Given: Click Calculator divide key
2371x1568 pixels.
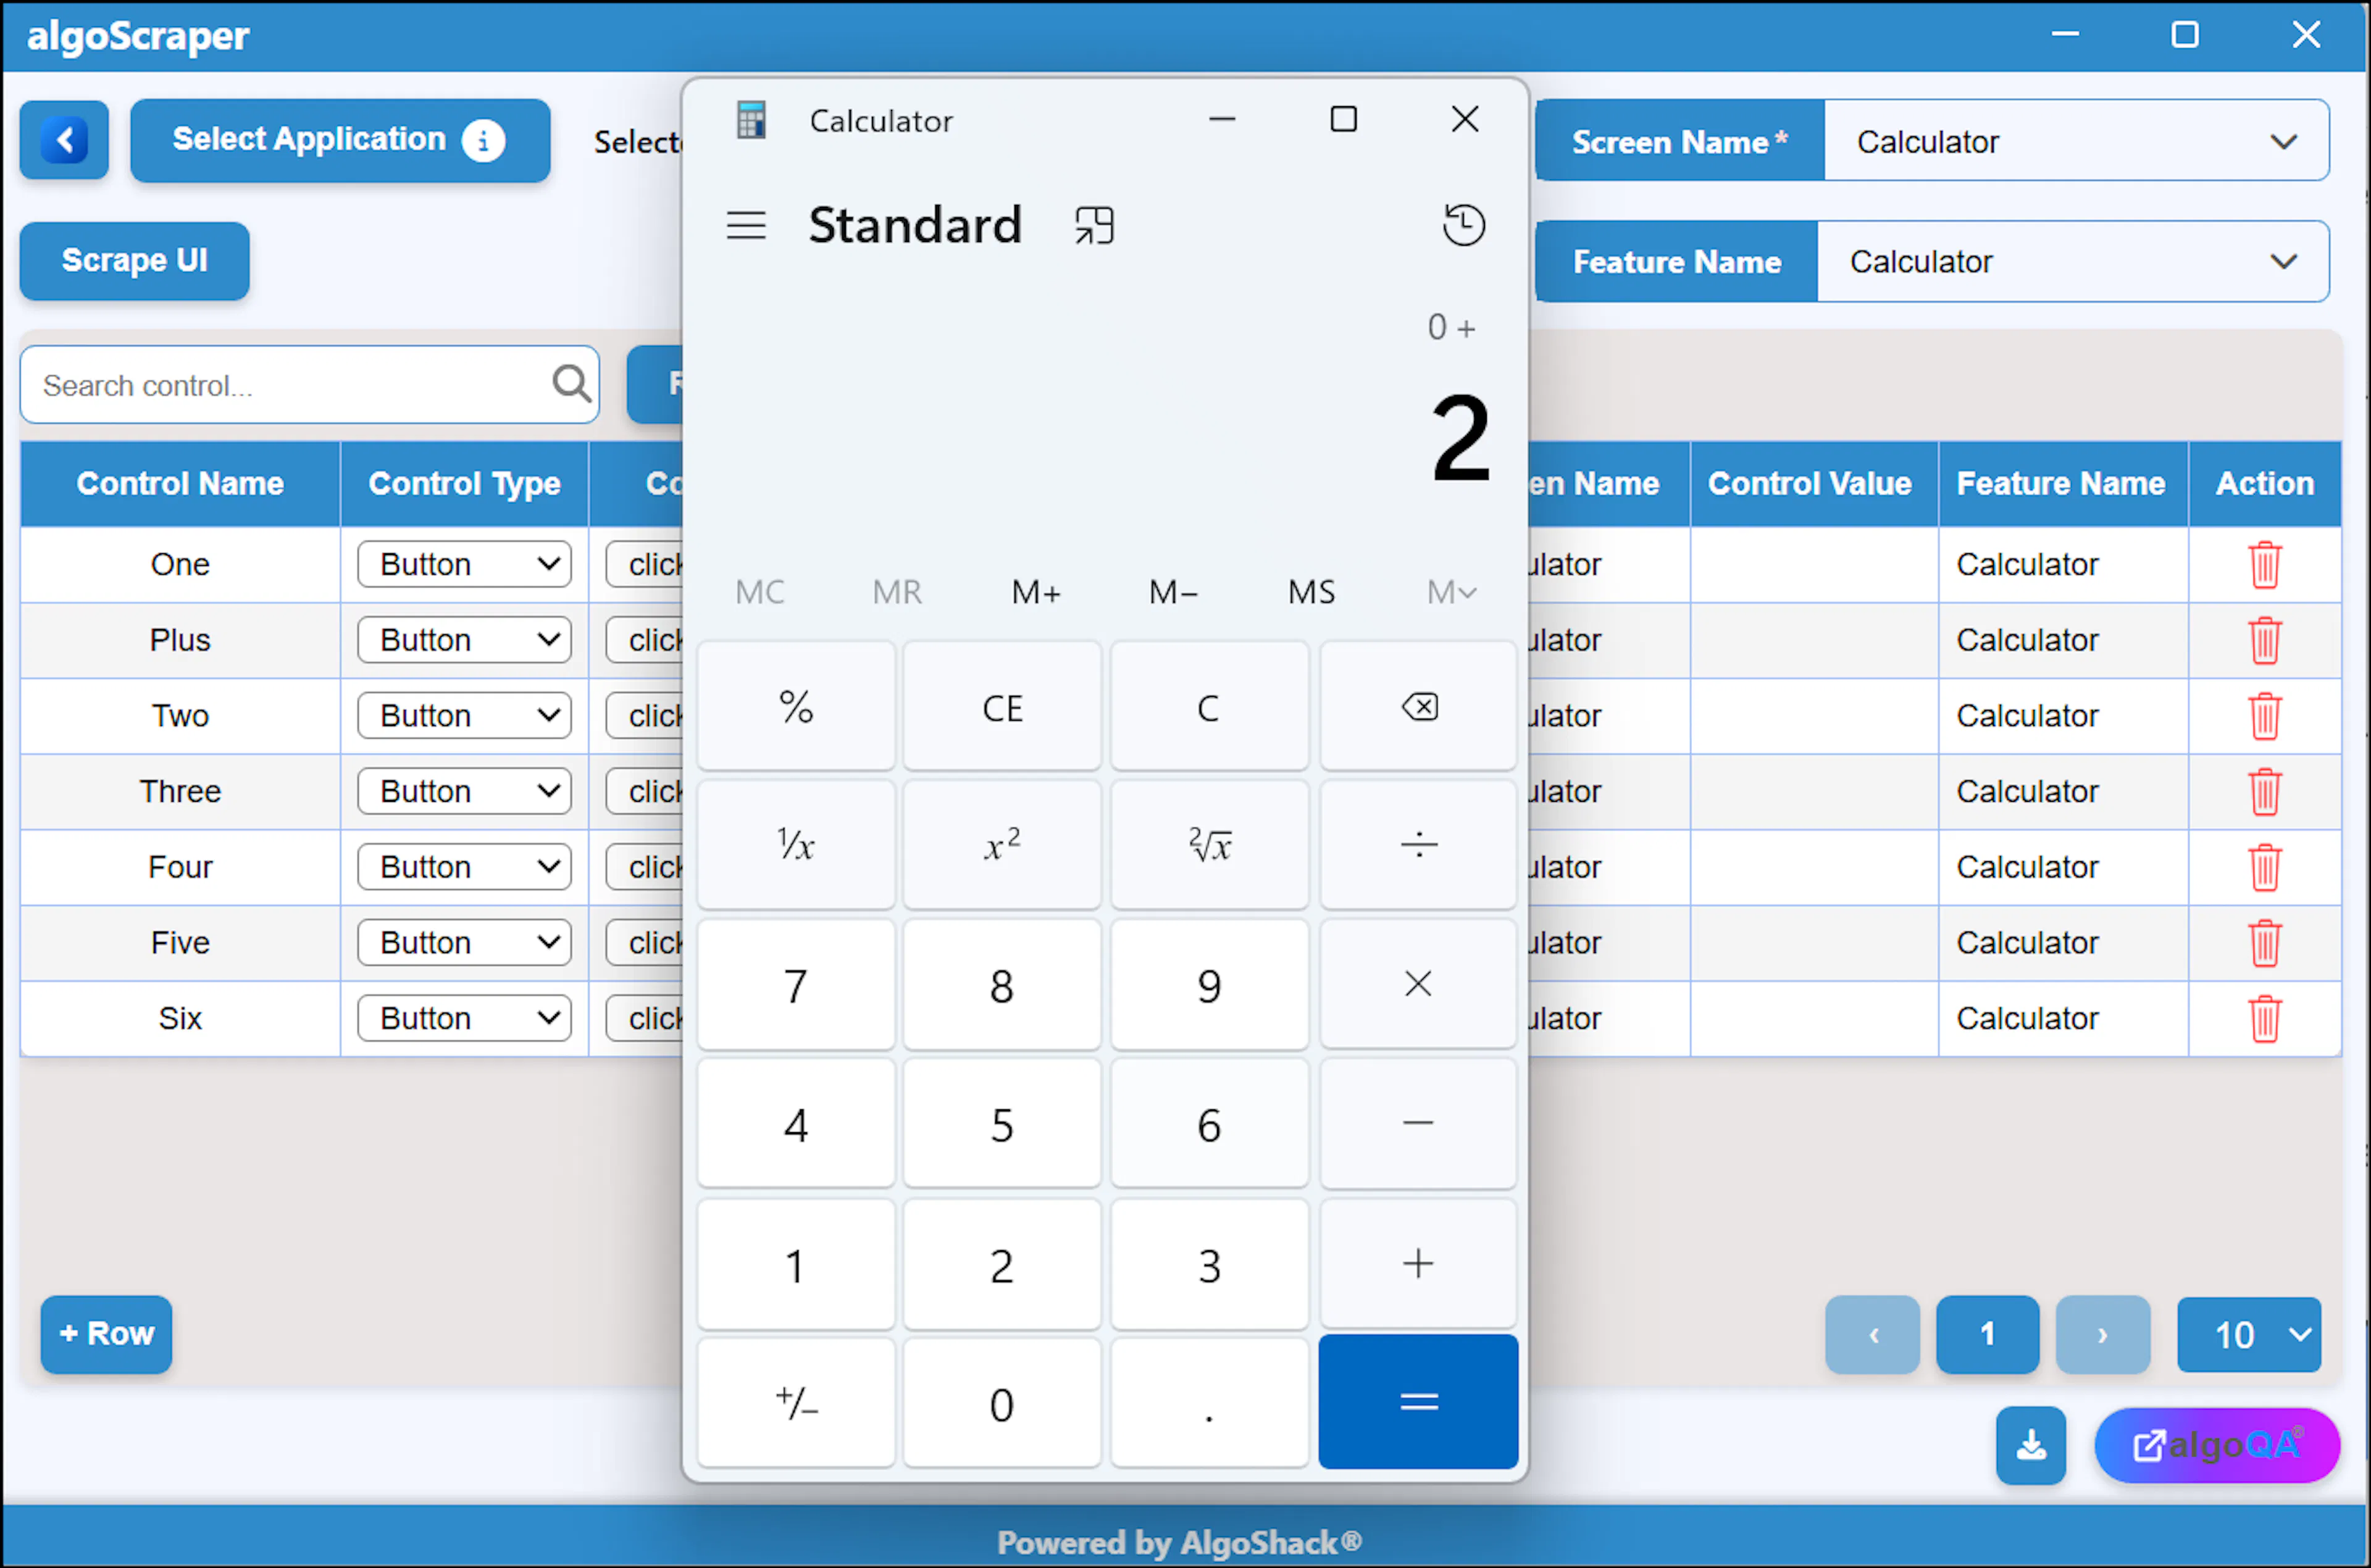Looking at the screenshot, I should click(1418, 846).
